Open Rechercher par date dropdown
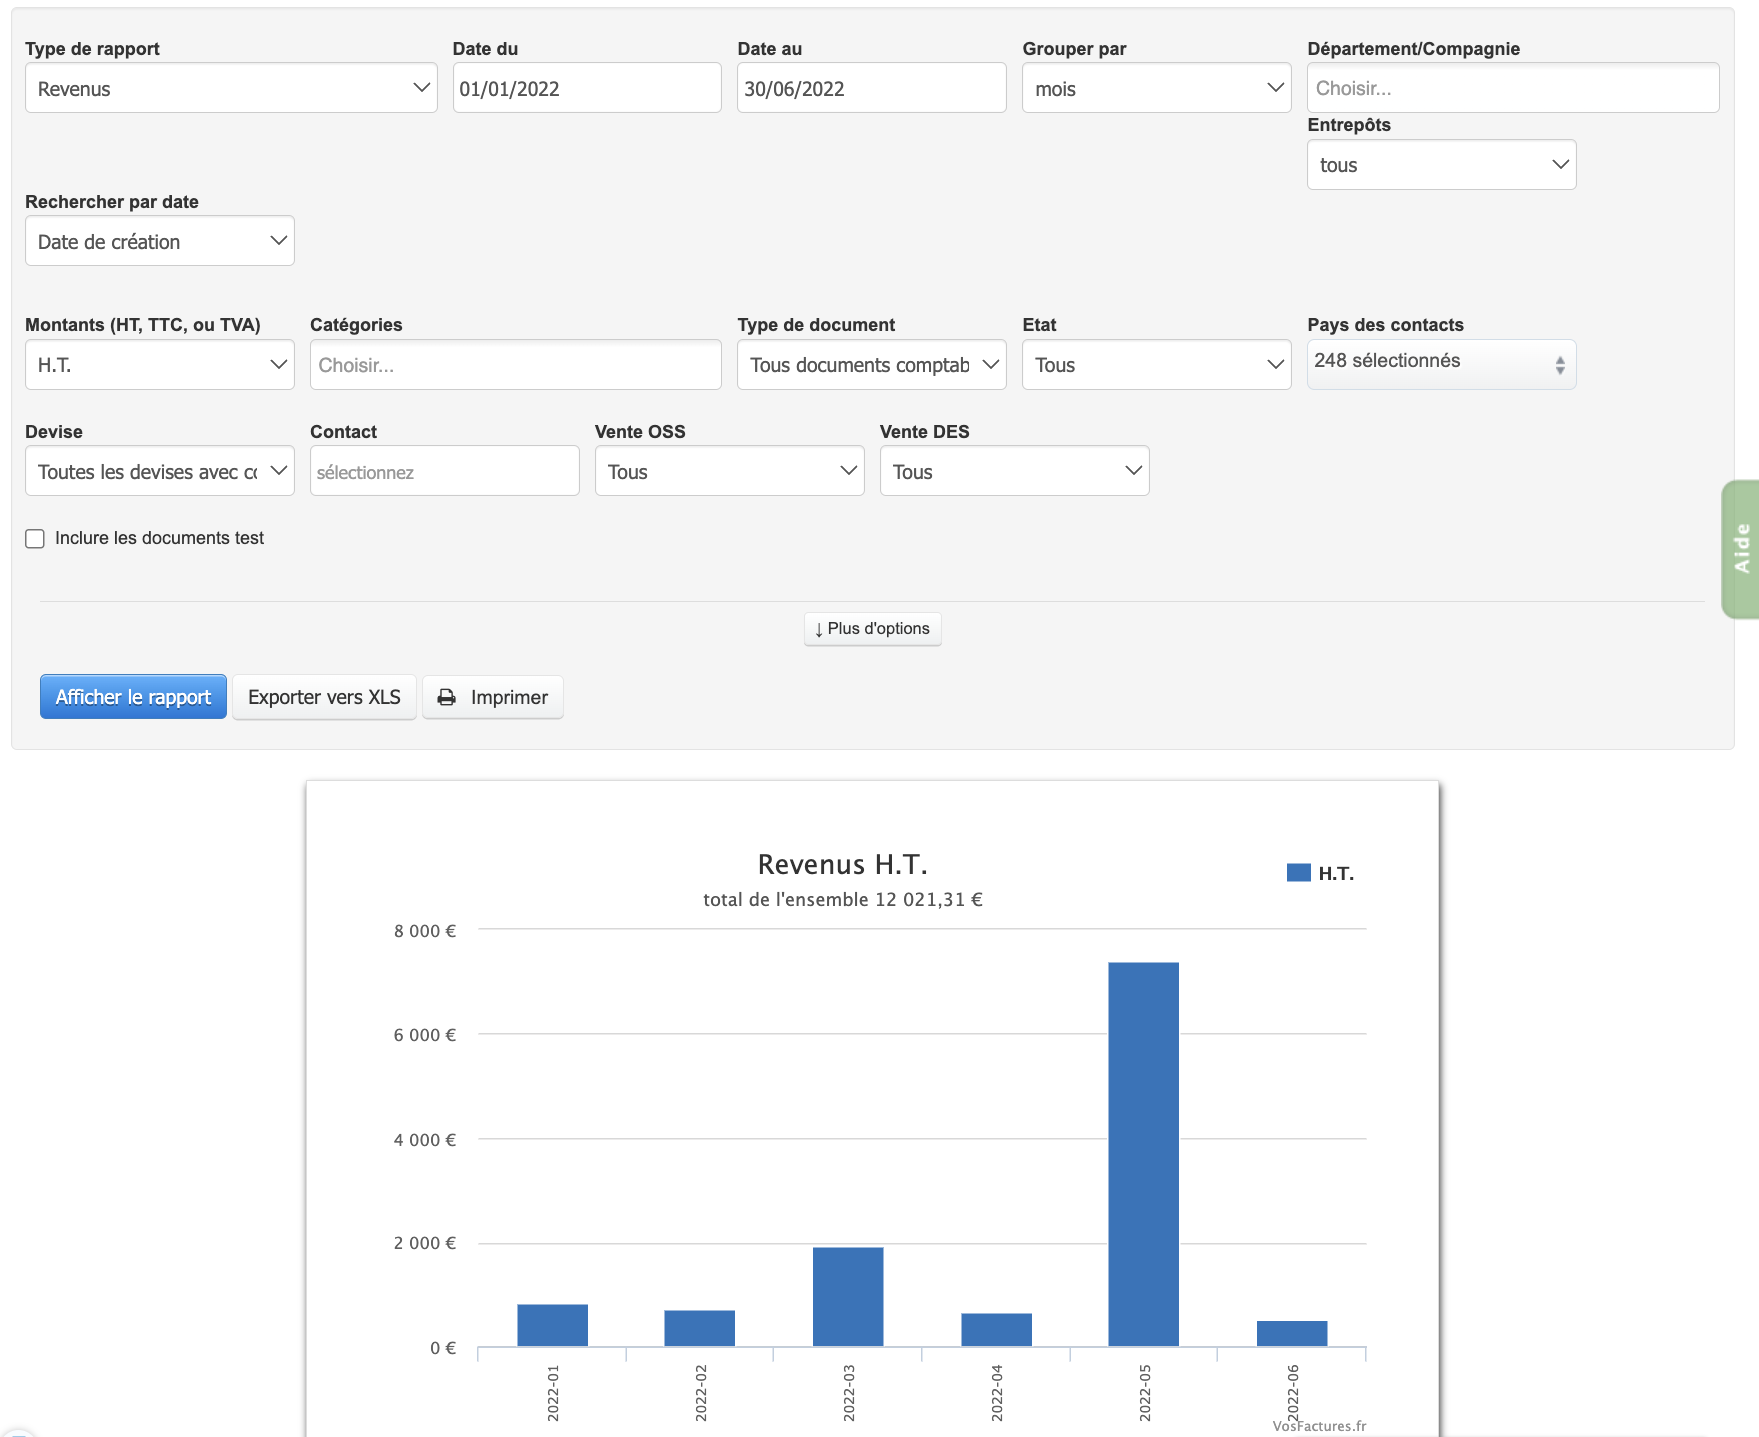The image size is (1759, 1437). [160, 241]
